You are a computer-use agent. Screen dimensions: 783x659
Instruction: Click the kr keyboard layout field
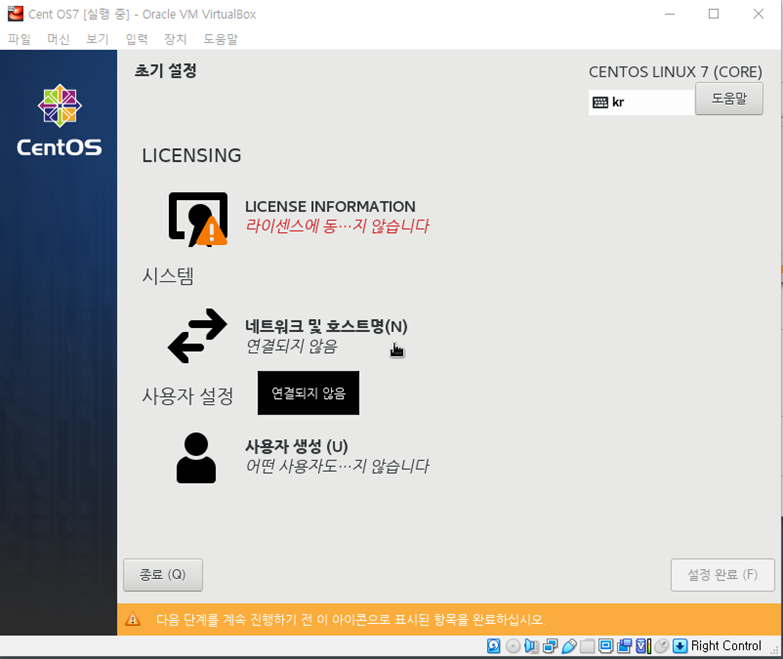(642, 102)
